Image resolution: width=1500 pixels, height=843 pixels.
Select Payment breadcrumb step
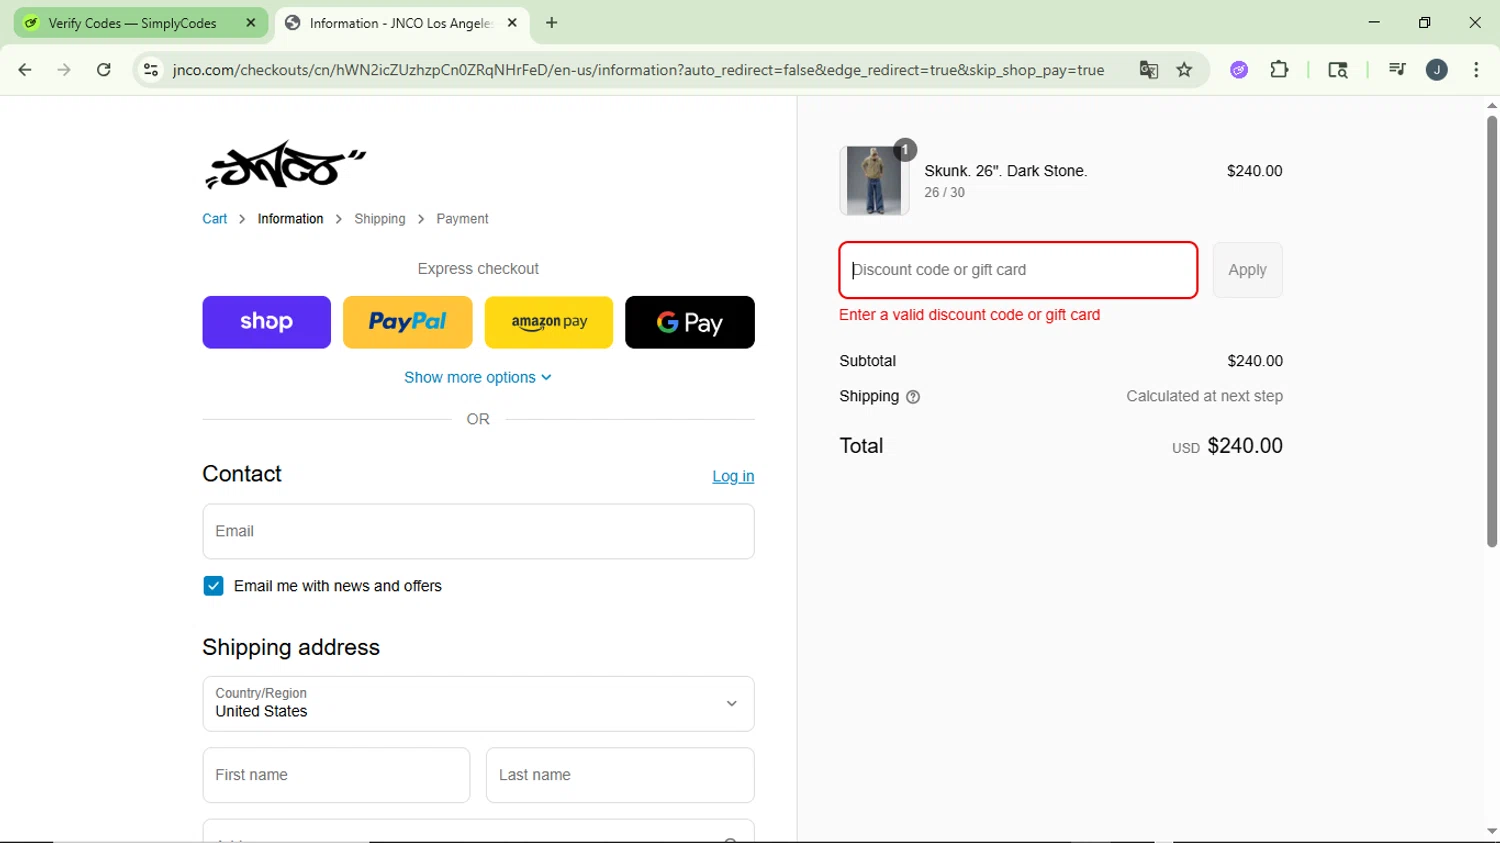462,219
